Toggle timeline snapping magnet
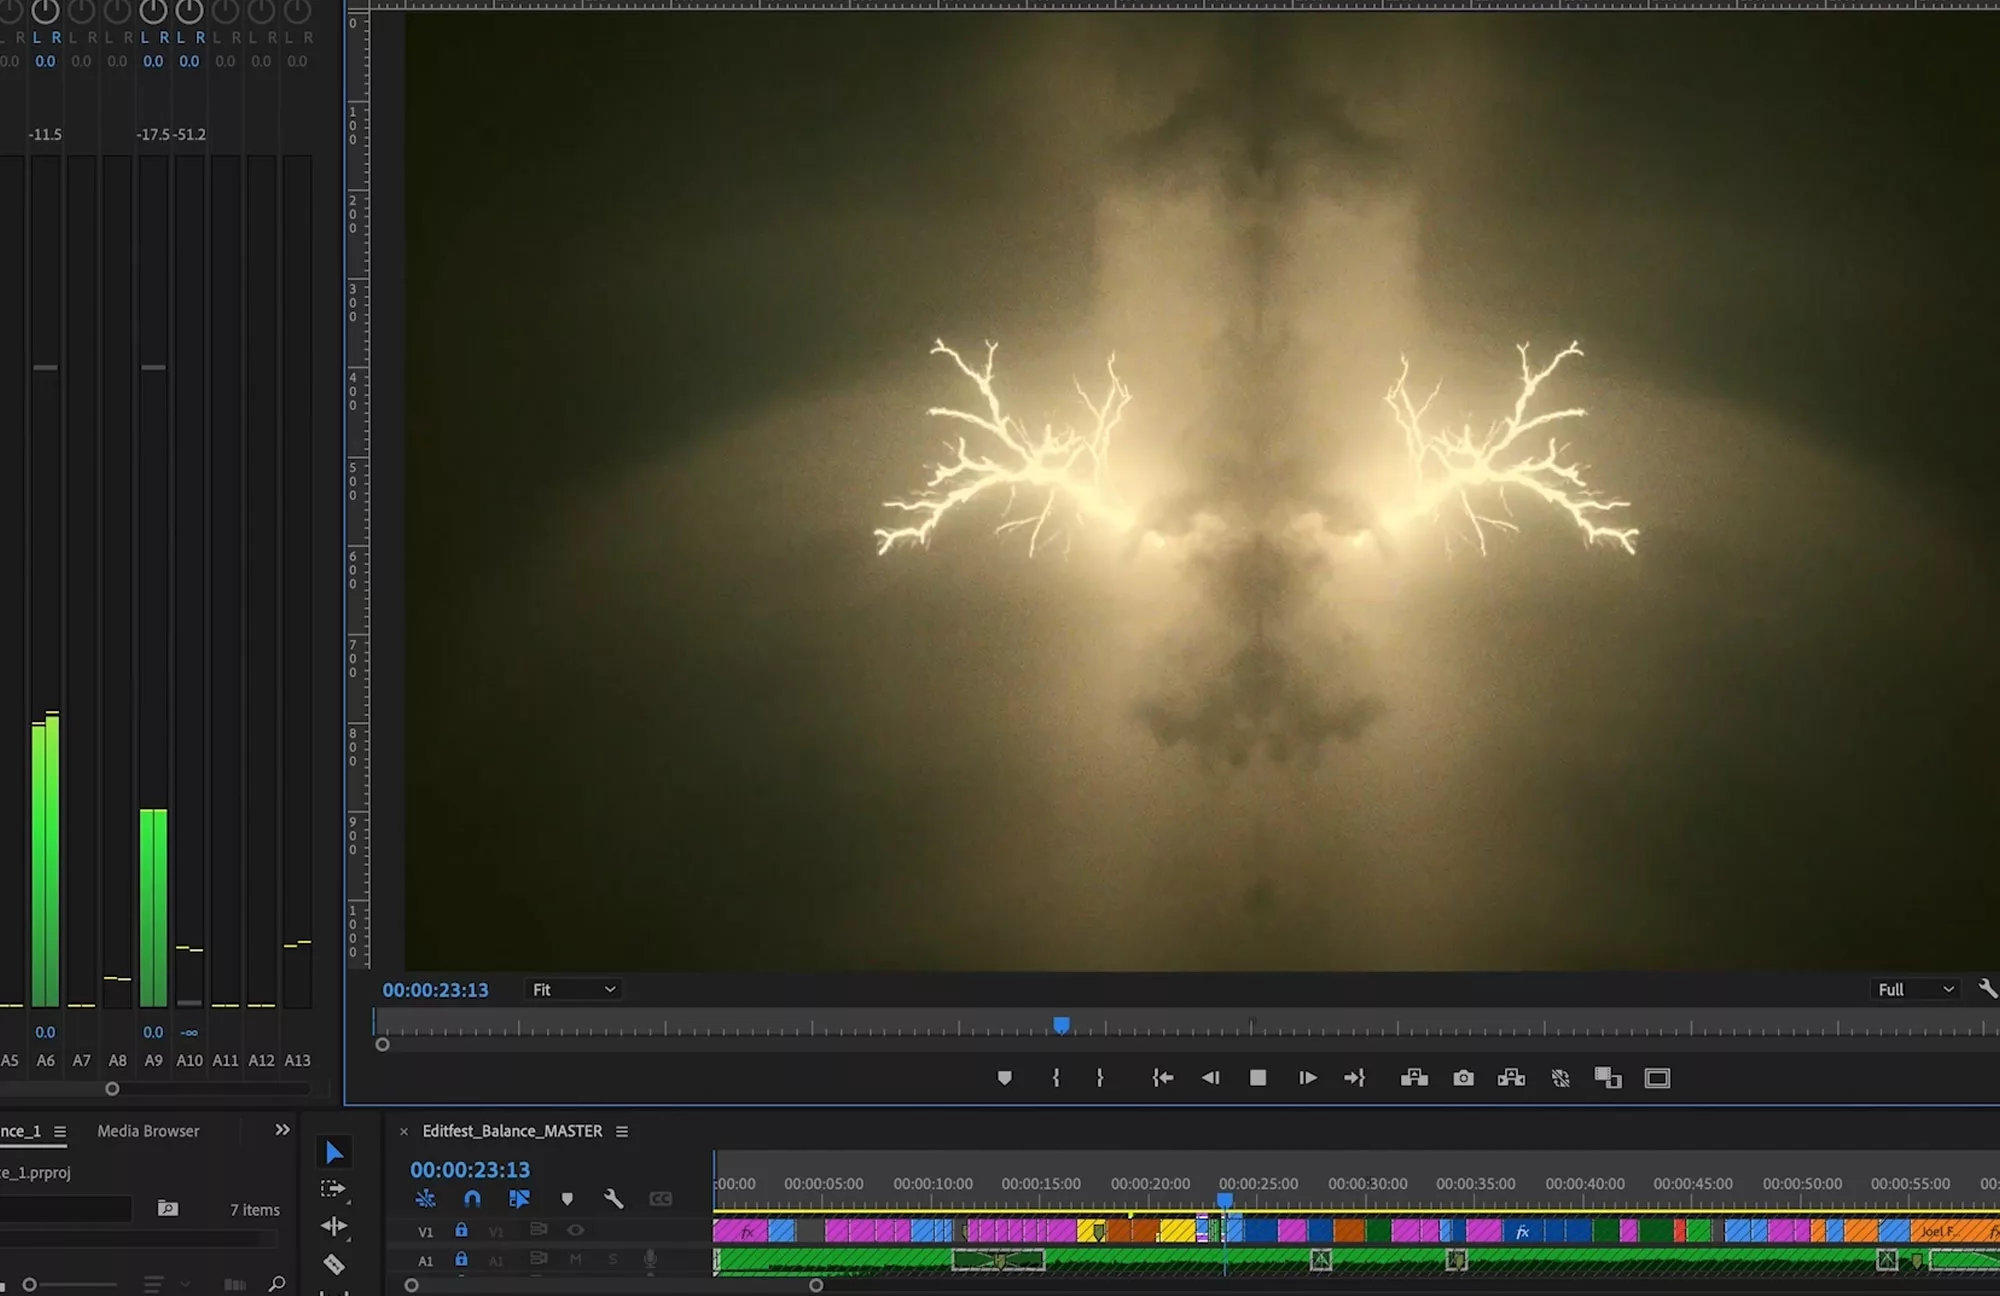 point(472,1198)
